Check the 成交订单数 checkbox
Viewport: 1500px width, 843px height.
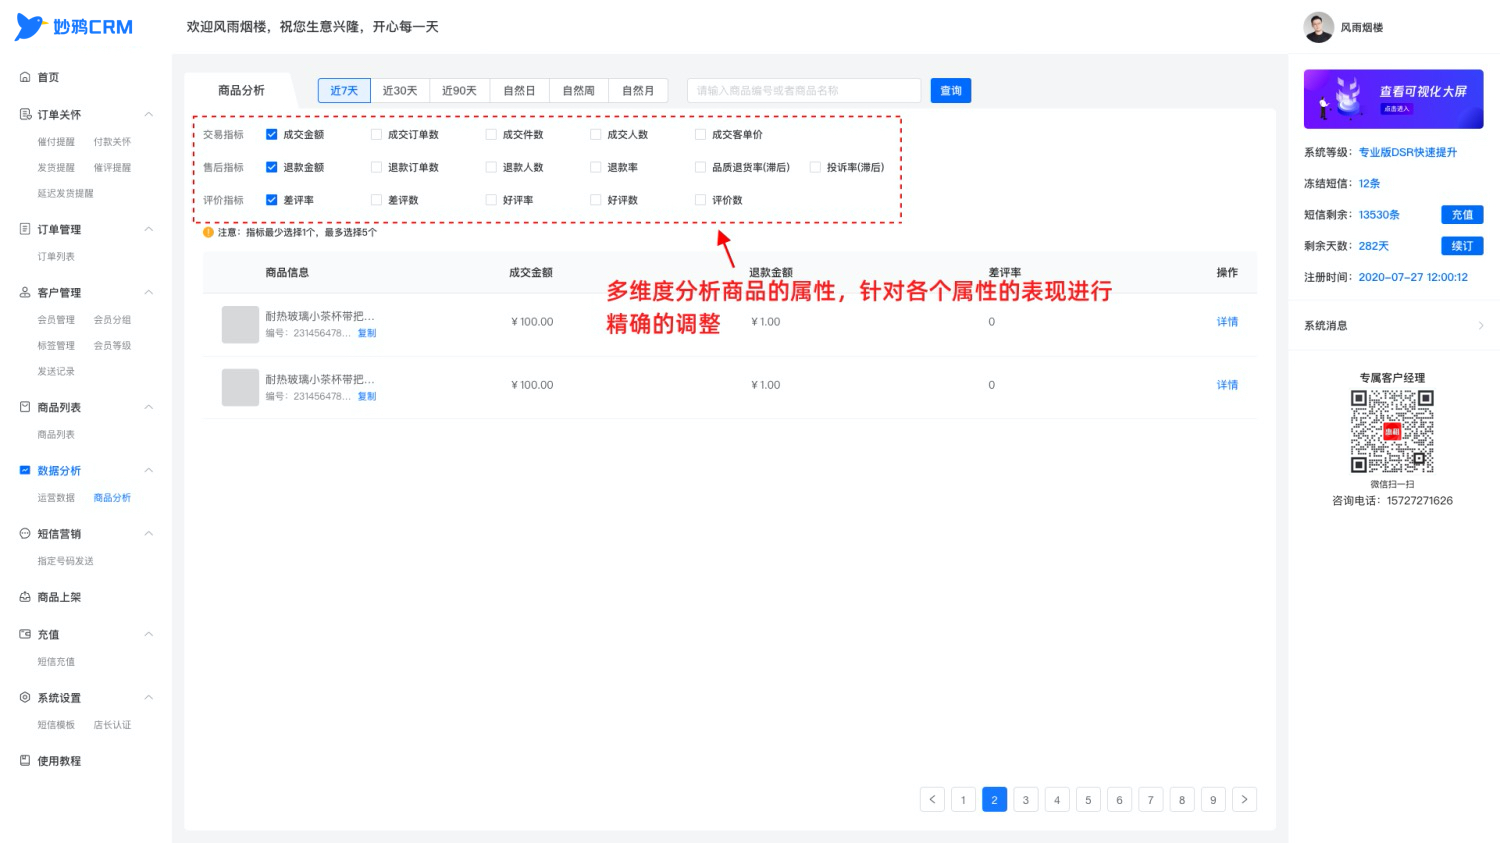376,134
